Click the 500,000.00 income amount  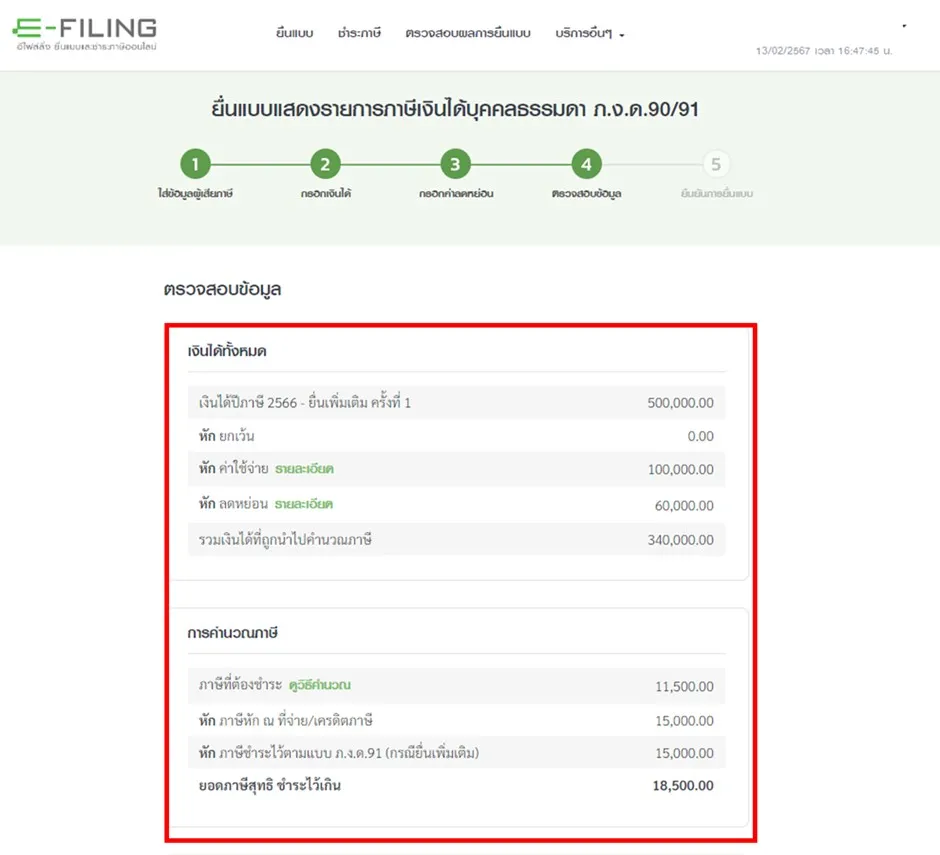[680, 403]
